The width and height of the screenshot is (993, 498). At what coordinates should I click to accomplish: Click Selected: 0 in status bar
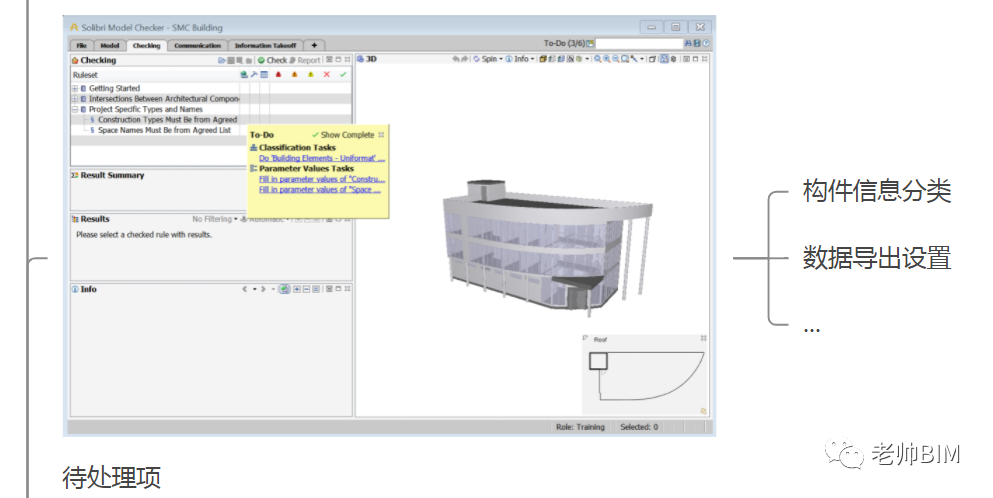(639, 427)
